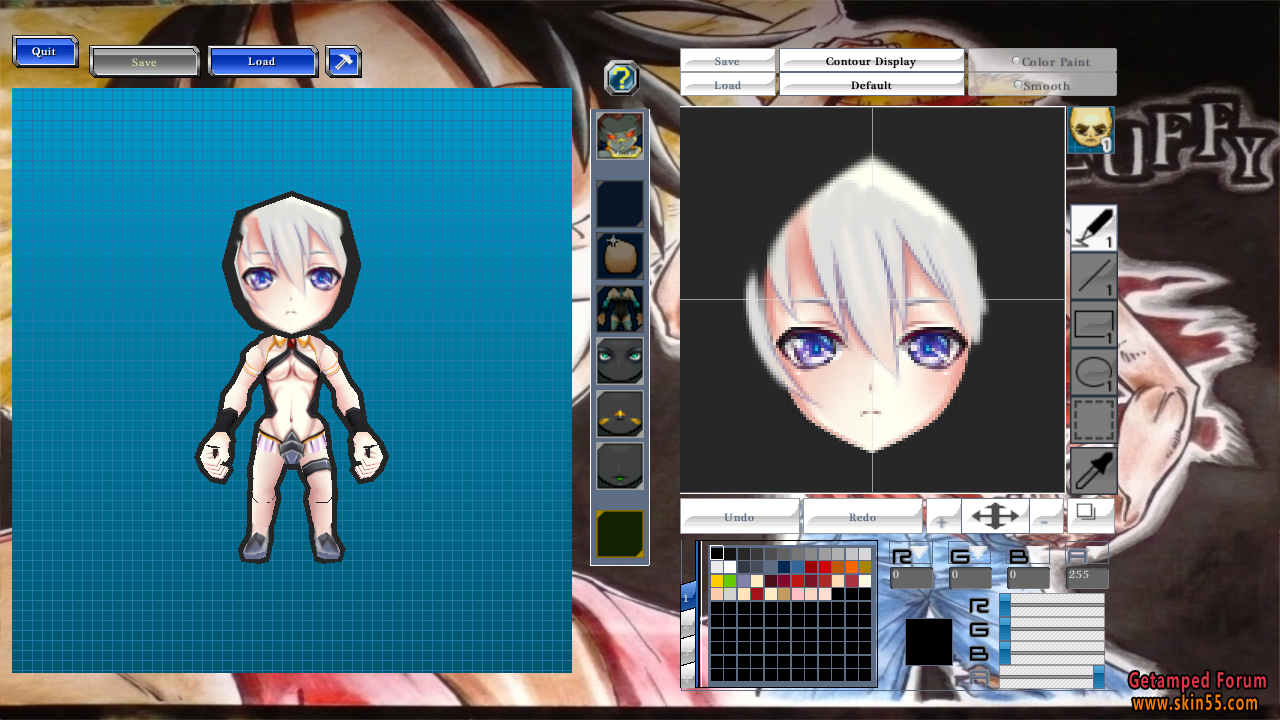Screen dimensions: 1280x720
Task: Pick the yellow palette swatch
Action: pyautogui.click(x=717, y=581)
